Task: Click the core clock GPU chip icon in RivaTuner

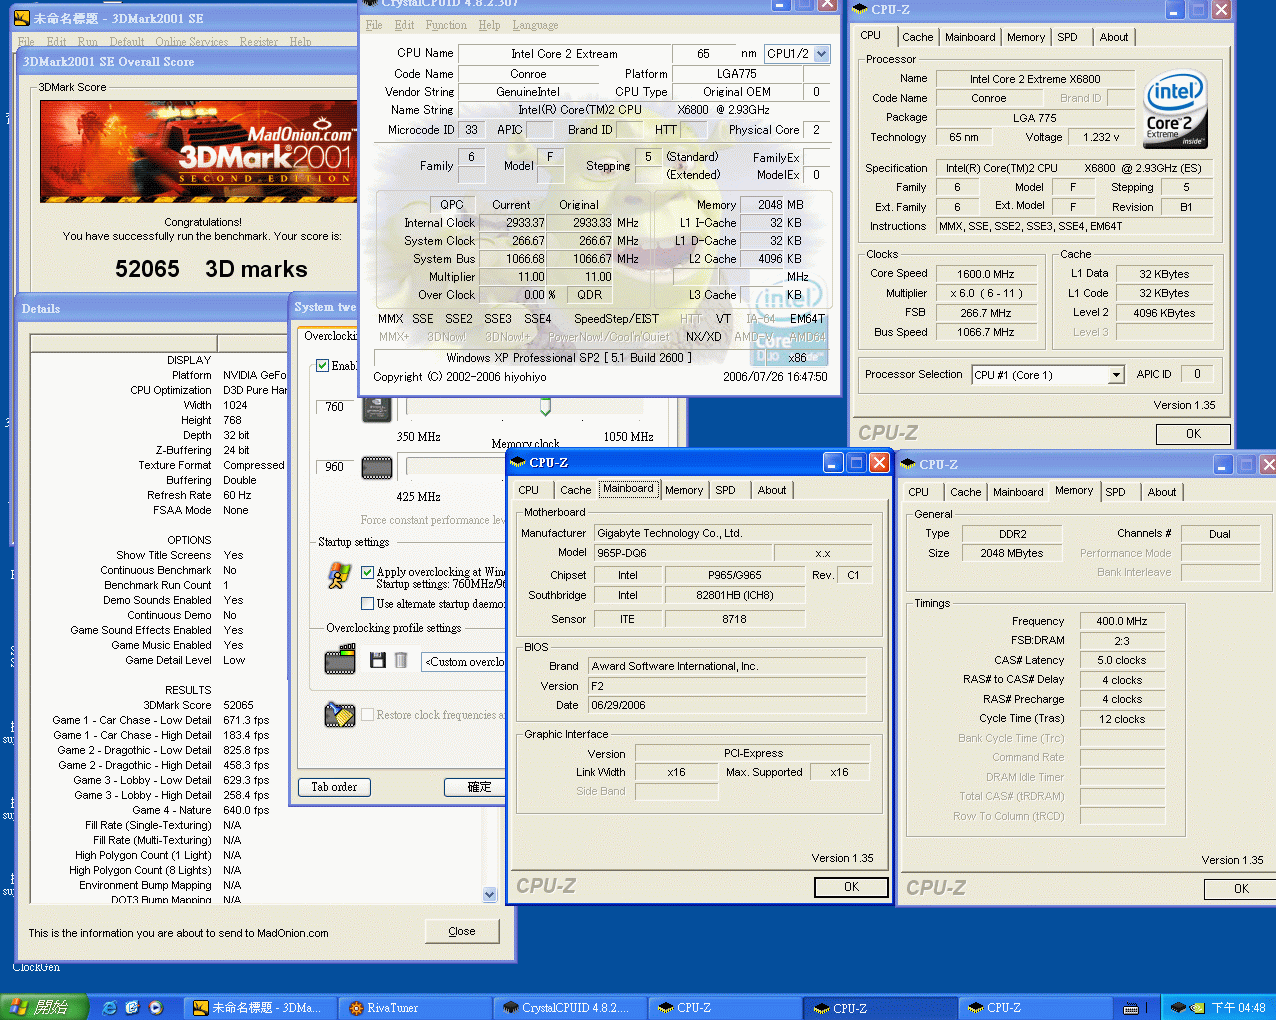Action: point(376,410)
